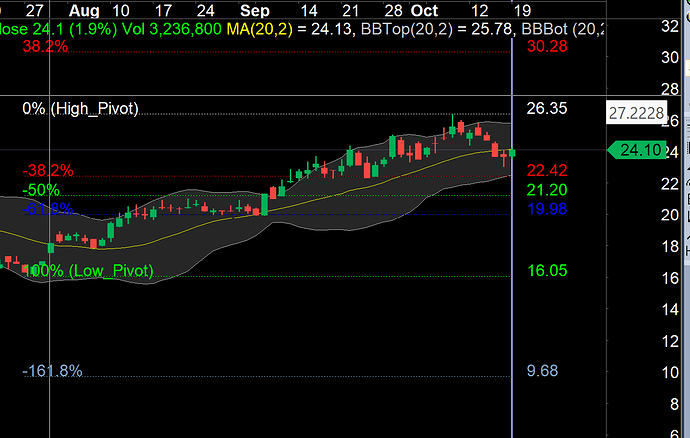Click the Aug month label on date axis
Viewport: 690px width, 438px height.
click(84, 10)
